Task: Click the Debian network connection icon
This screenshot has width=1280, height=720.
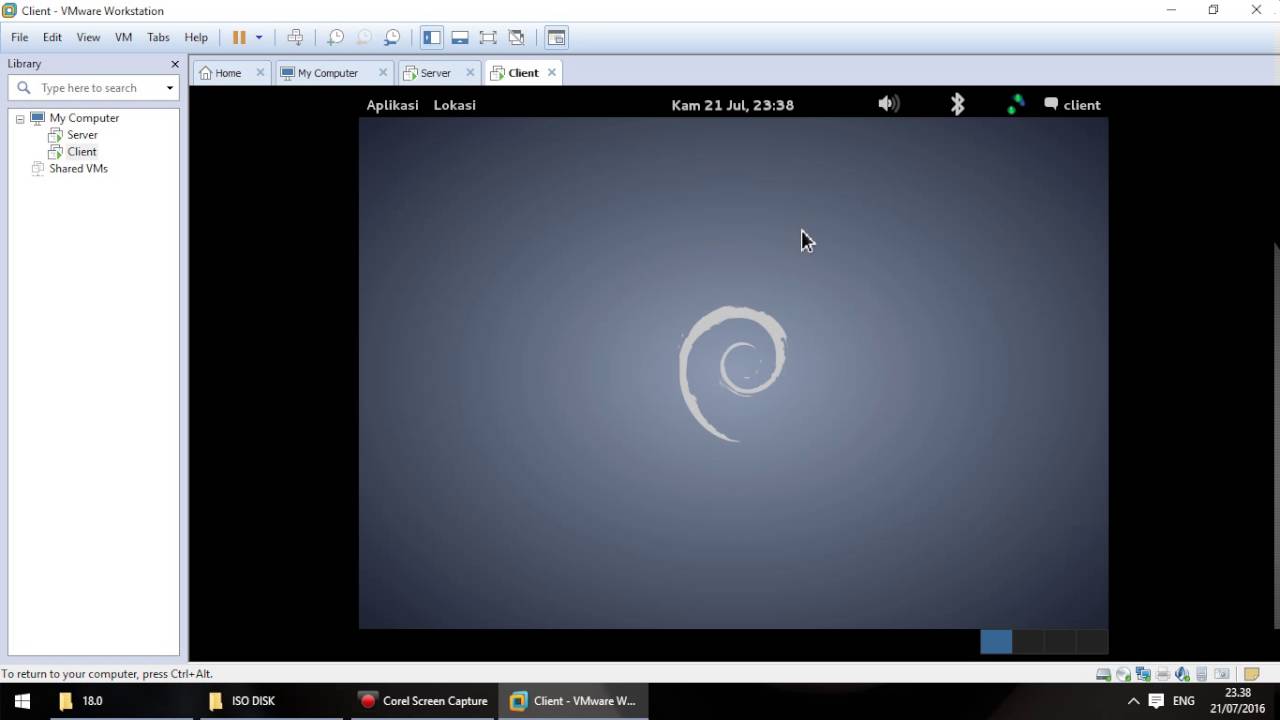Action: (1016, 104)
